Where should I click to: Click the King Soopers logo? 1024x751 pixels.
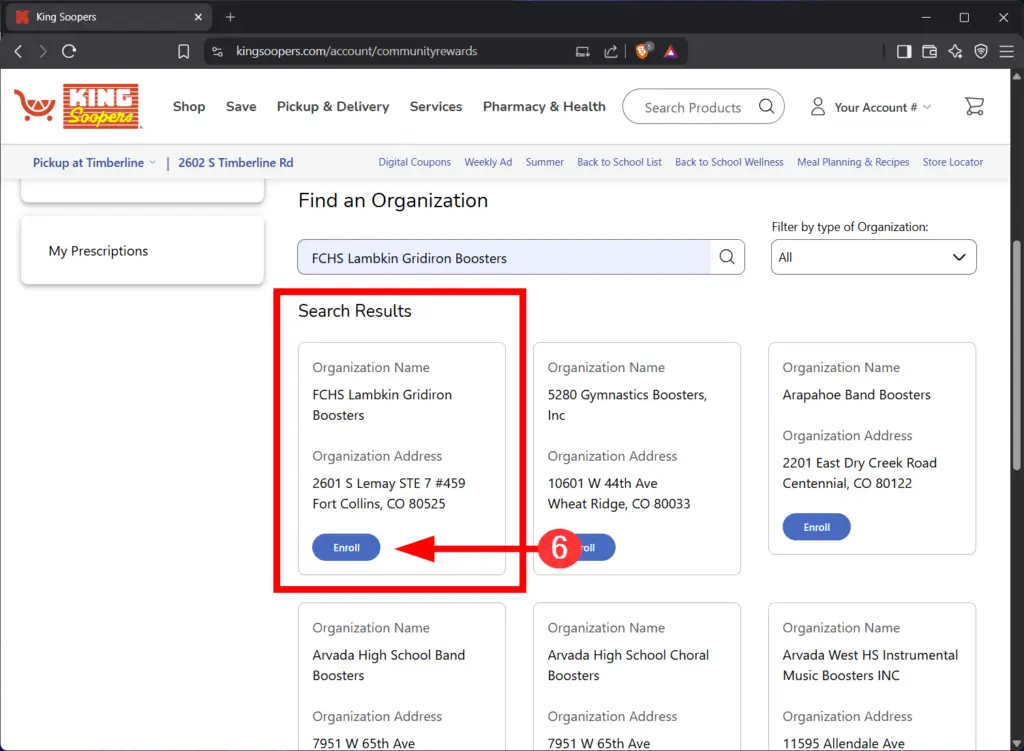78,106
